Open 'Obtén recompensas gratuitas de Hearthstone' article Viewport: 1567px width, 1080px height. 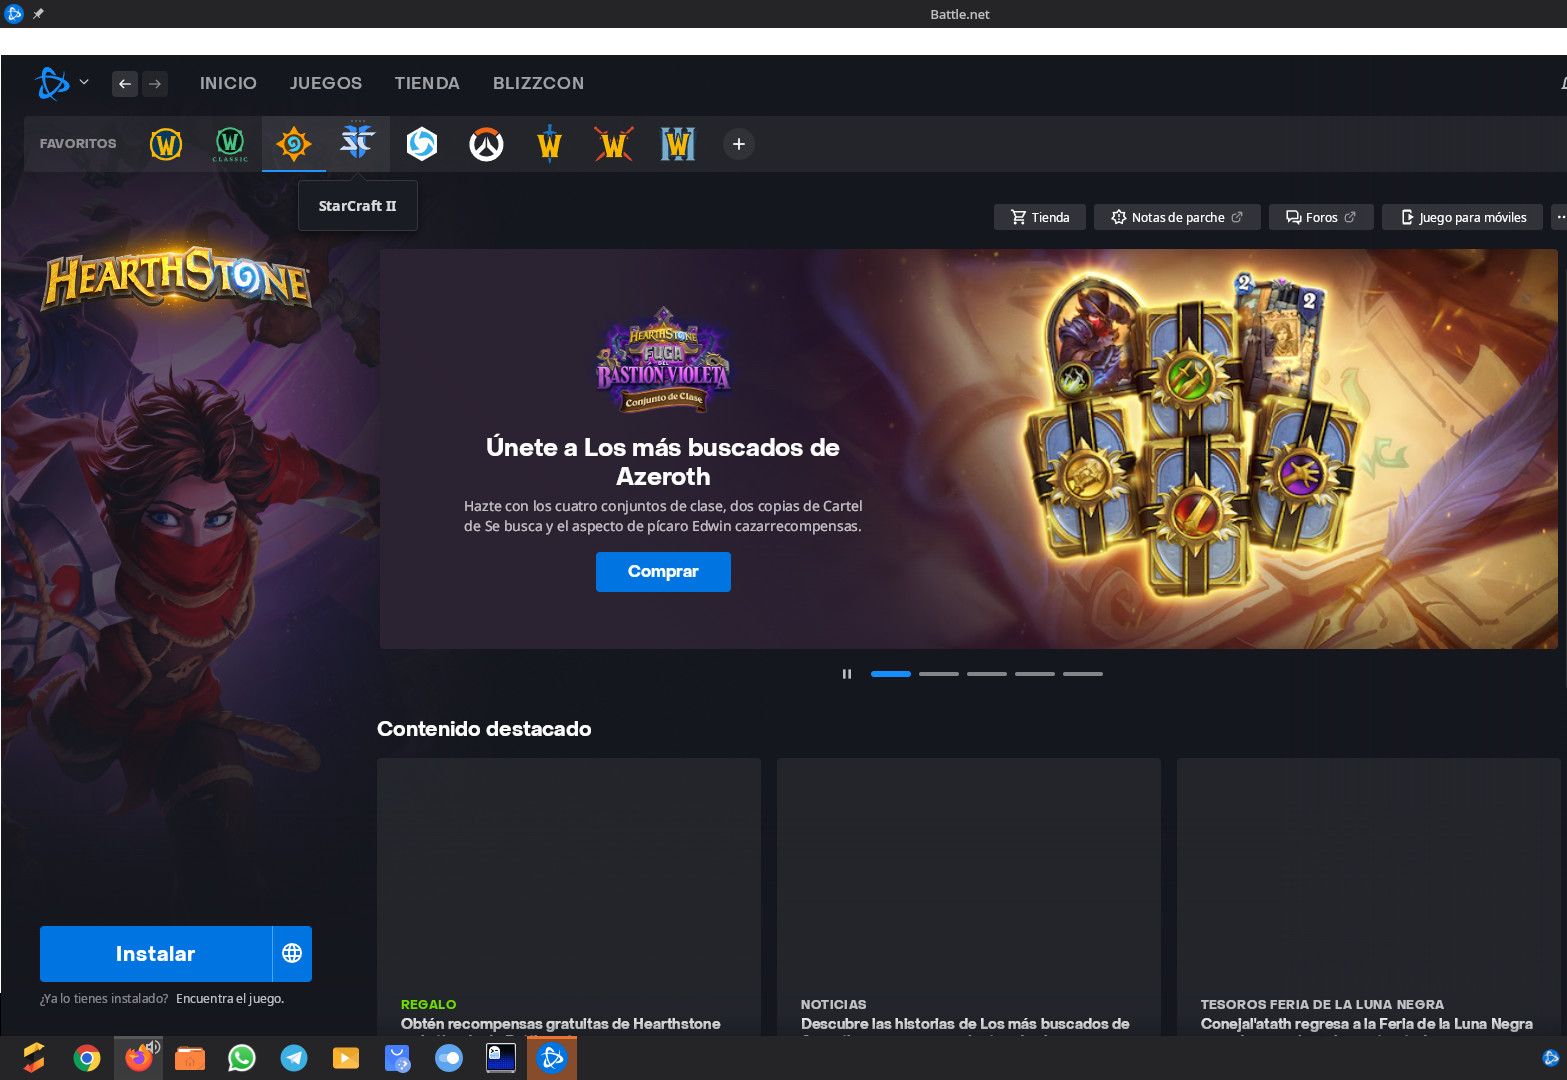click(x=569, y=896)
